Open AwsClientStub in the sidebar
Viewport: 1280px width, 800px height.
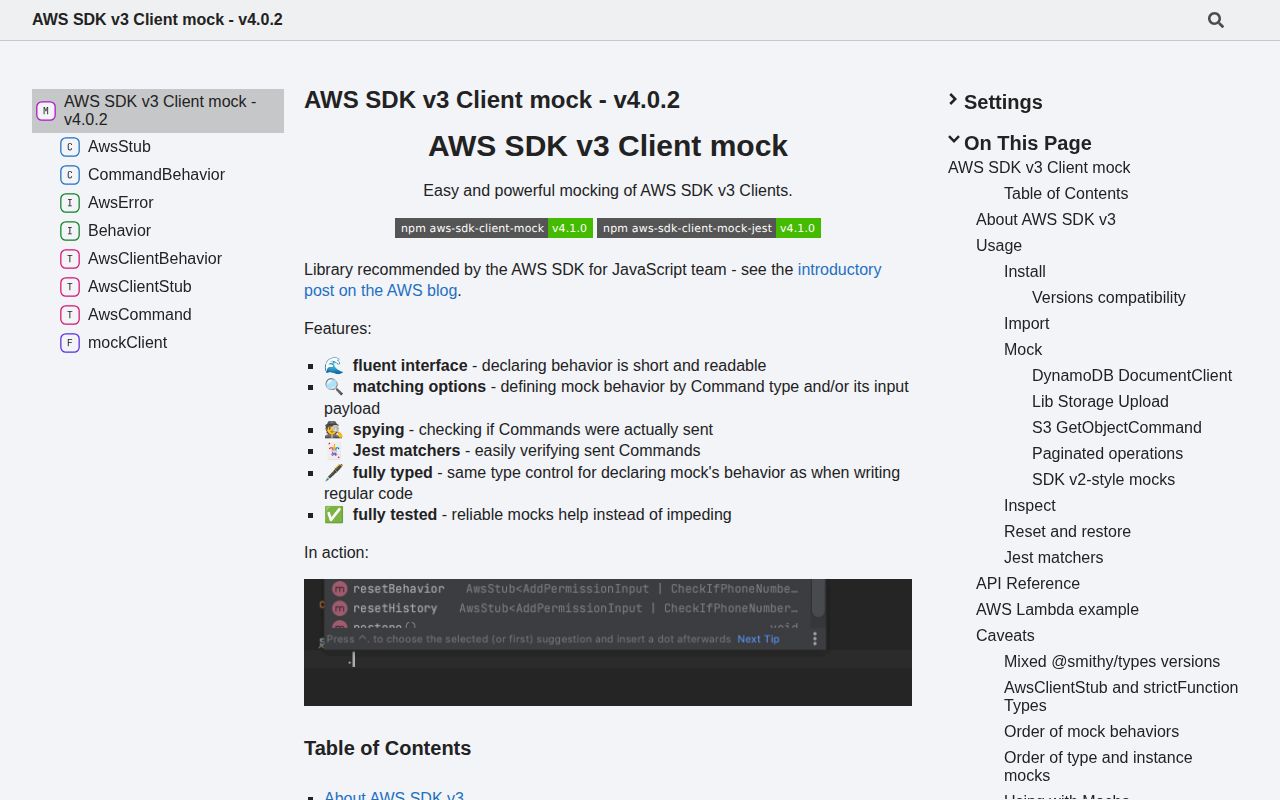tap(140, 286)
